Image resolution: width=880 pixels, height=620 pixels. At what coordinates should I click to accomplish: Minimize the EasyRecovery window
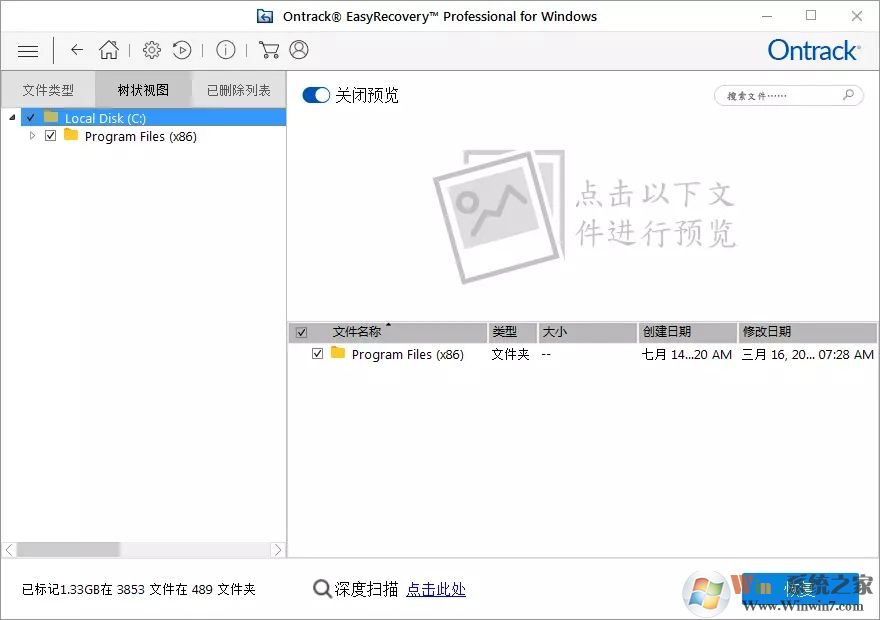pyautogui.click(x=767, y=16)
